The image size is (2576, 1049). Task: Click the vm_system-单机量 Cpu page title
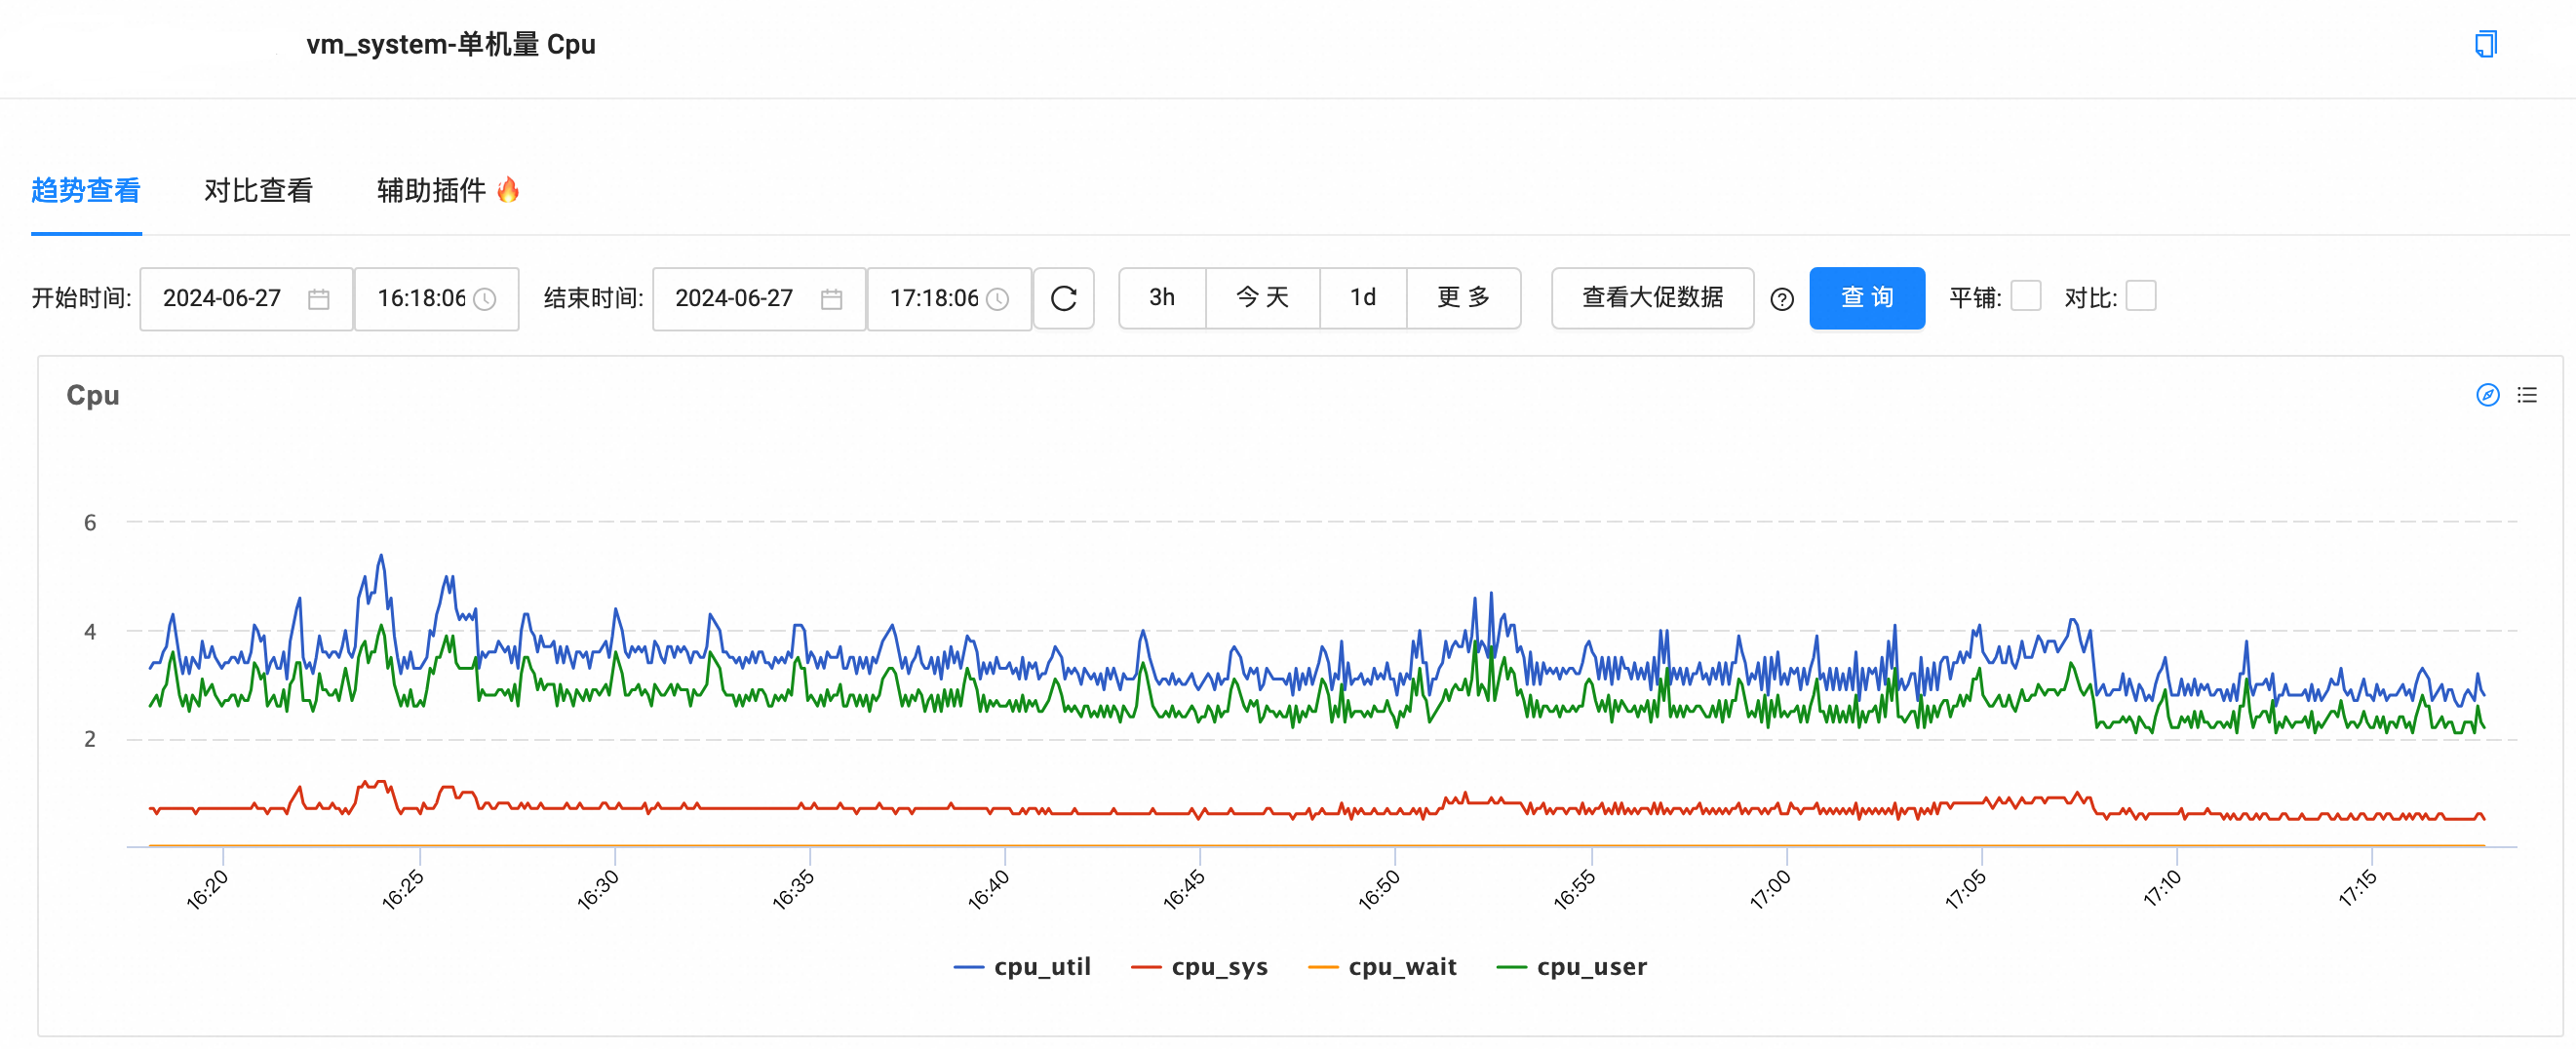pos(450,45)
